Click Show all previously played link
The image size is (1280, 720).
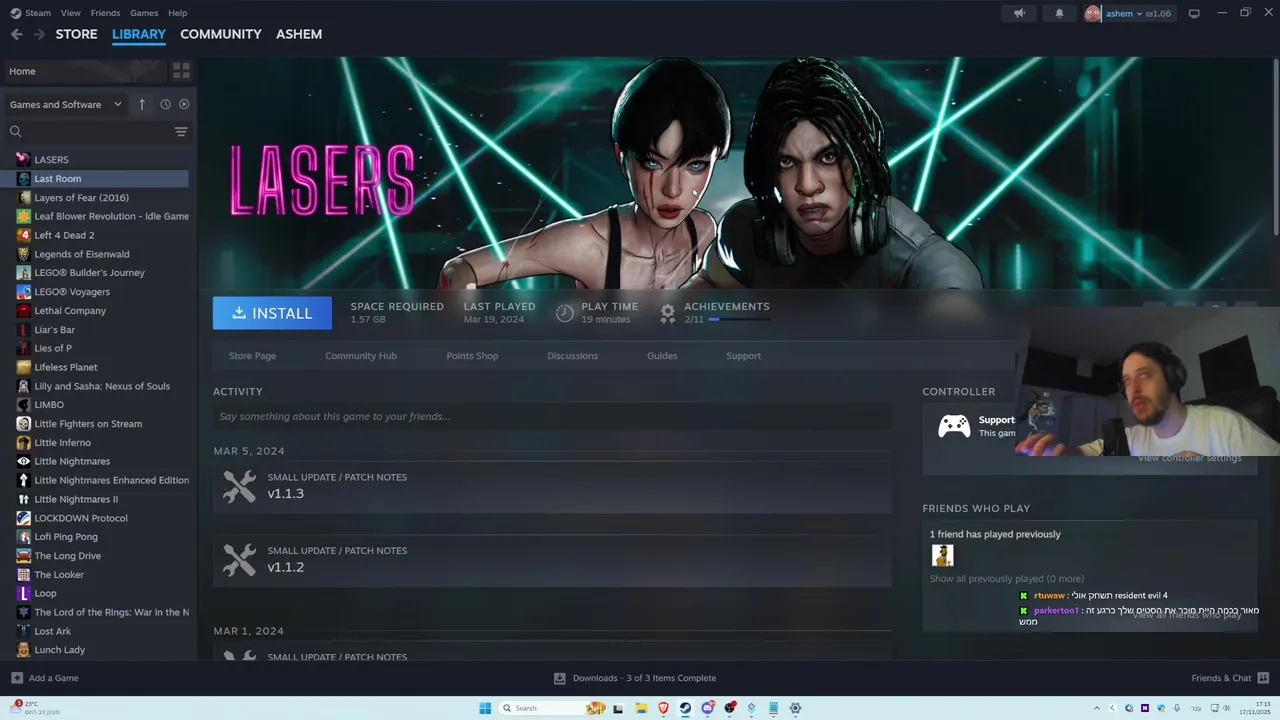coord(1006,579)
